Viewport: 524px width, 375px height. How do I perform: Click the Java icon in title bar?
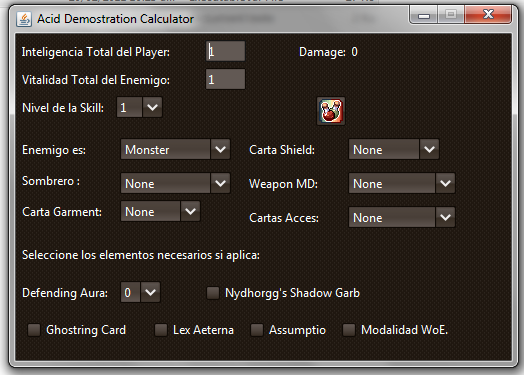tap(24, 19)
